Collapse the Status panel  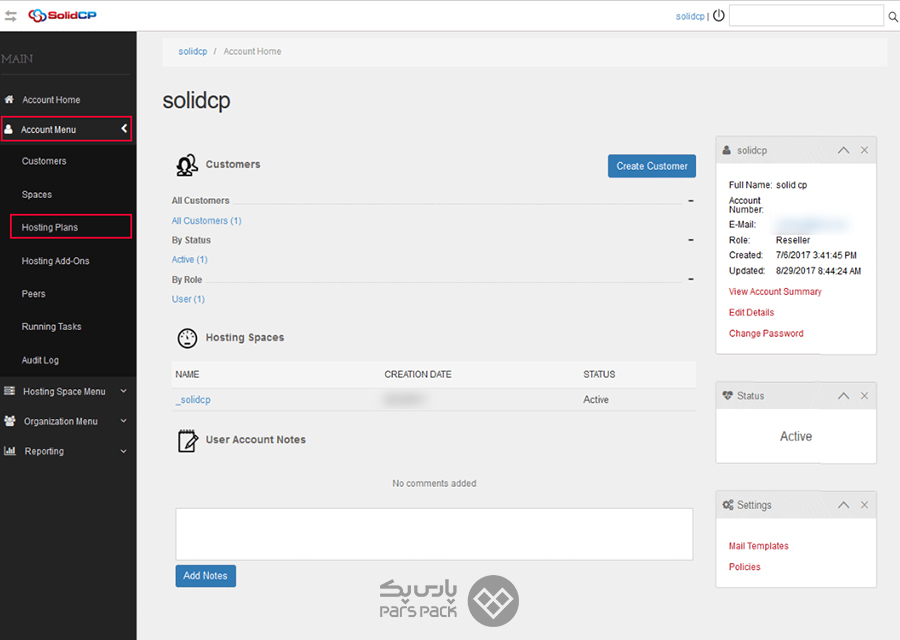[843, 396]
